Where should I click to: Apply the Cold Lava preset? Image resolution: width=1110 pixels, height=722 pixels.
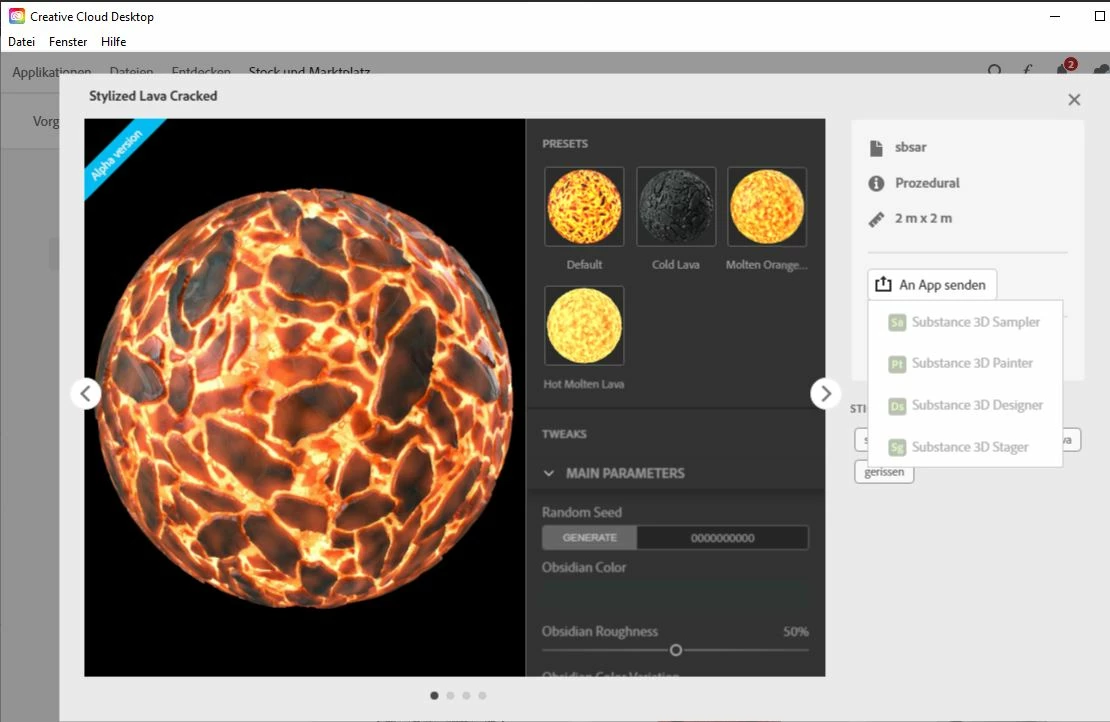click(676, 207)
